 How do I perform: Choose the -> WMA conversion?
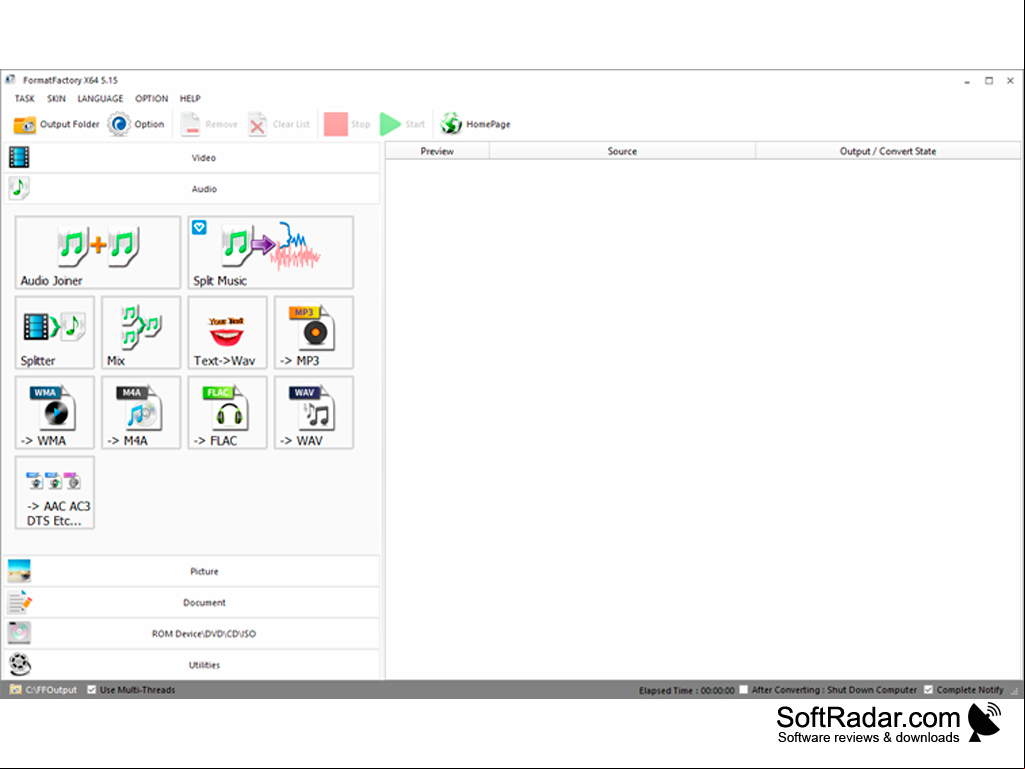[x=55, y=412]
